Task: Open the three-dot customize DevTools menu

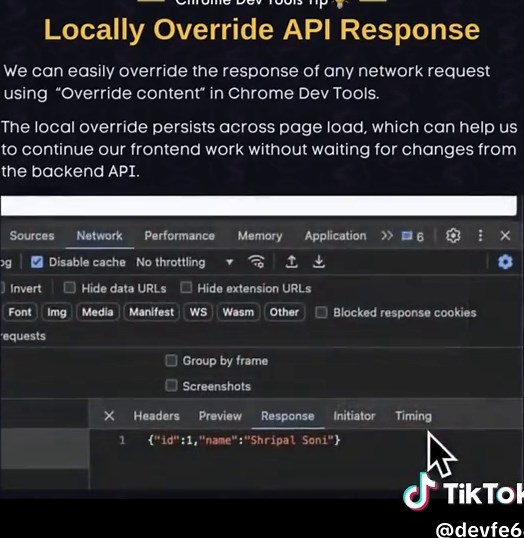Action: [480, 236]
